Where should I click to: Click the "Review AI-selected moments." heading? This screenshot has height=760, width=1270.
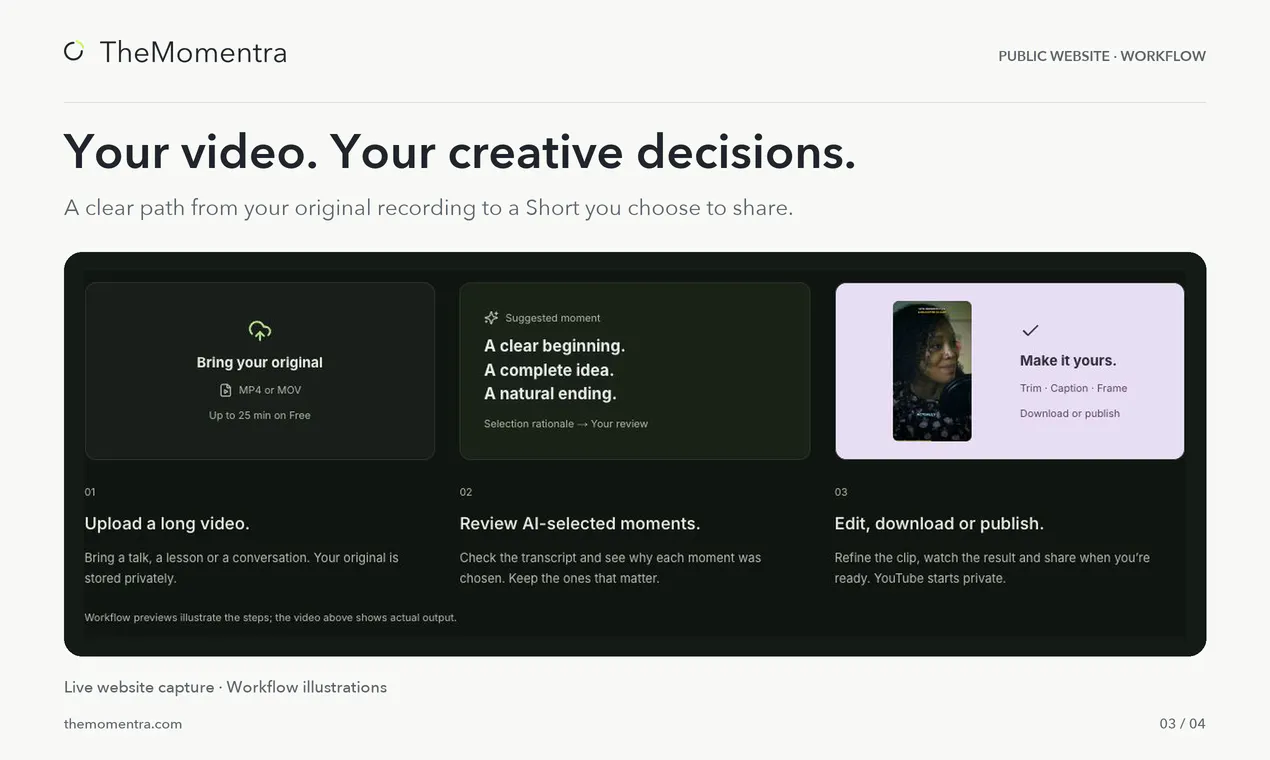[580, 523]
